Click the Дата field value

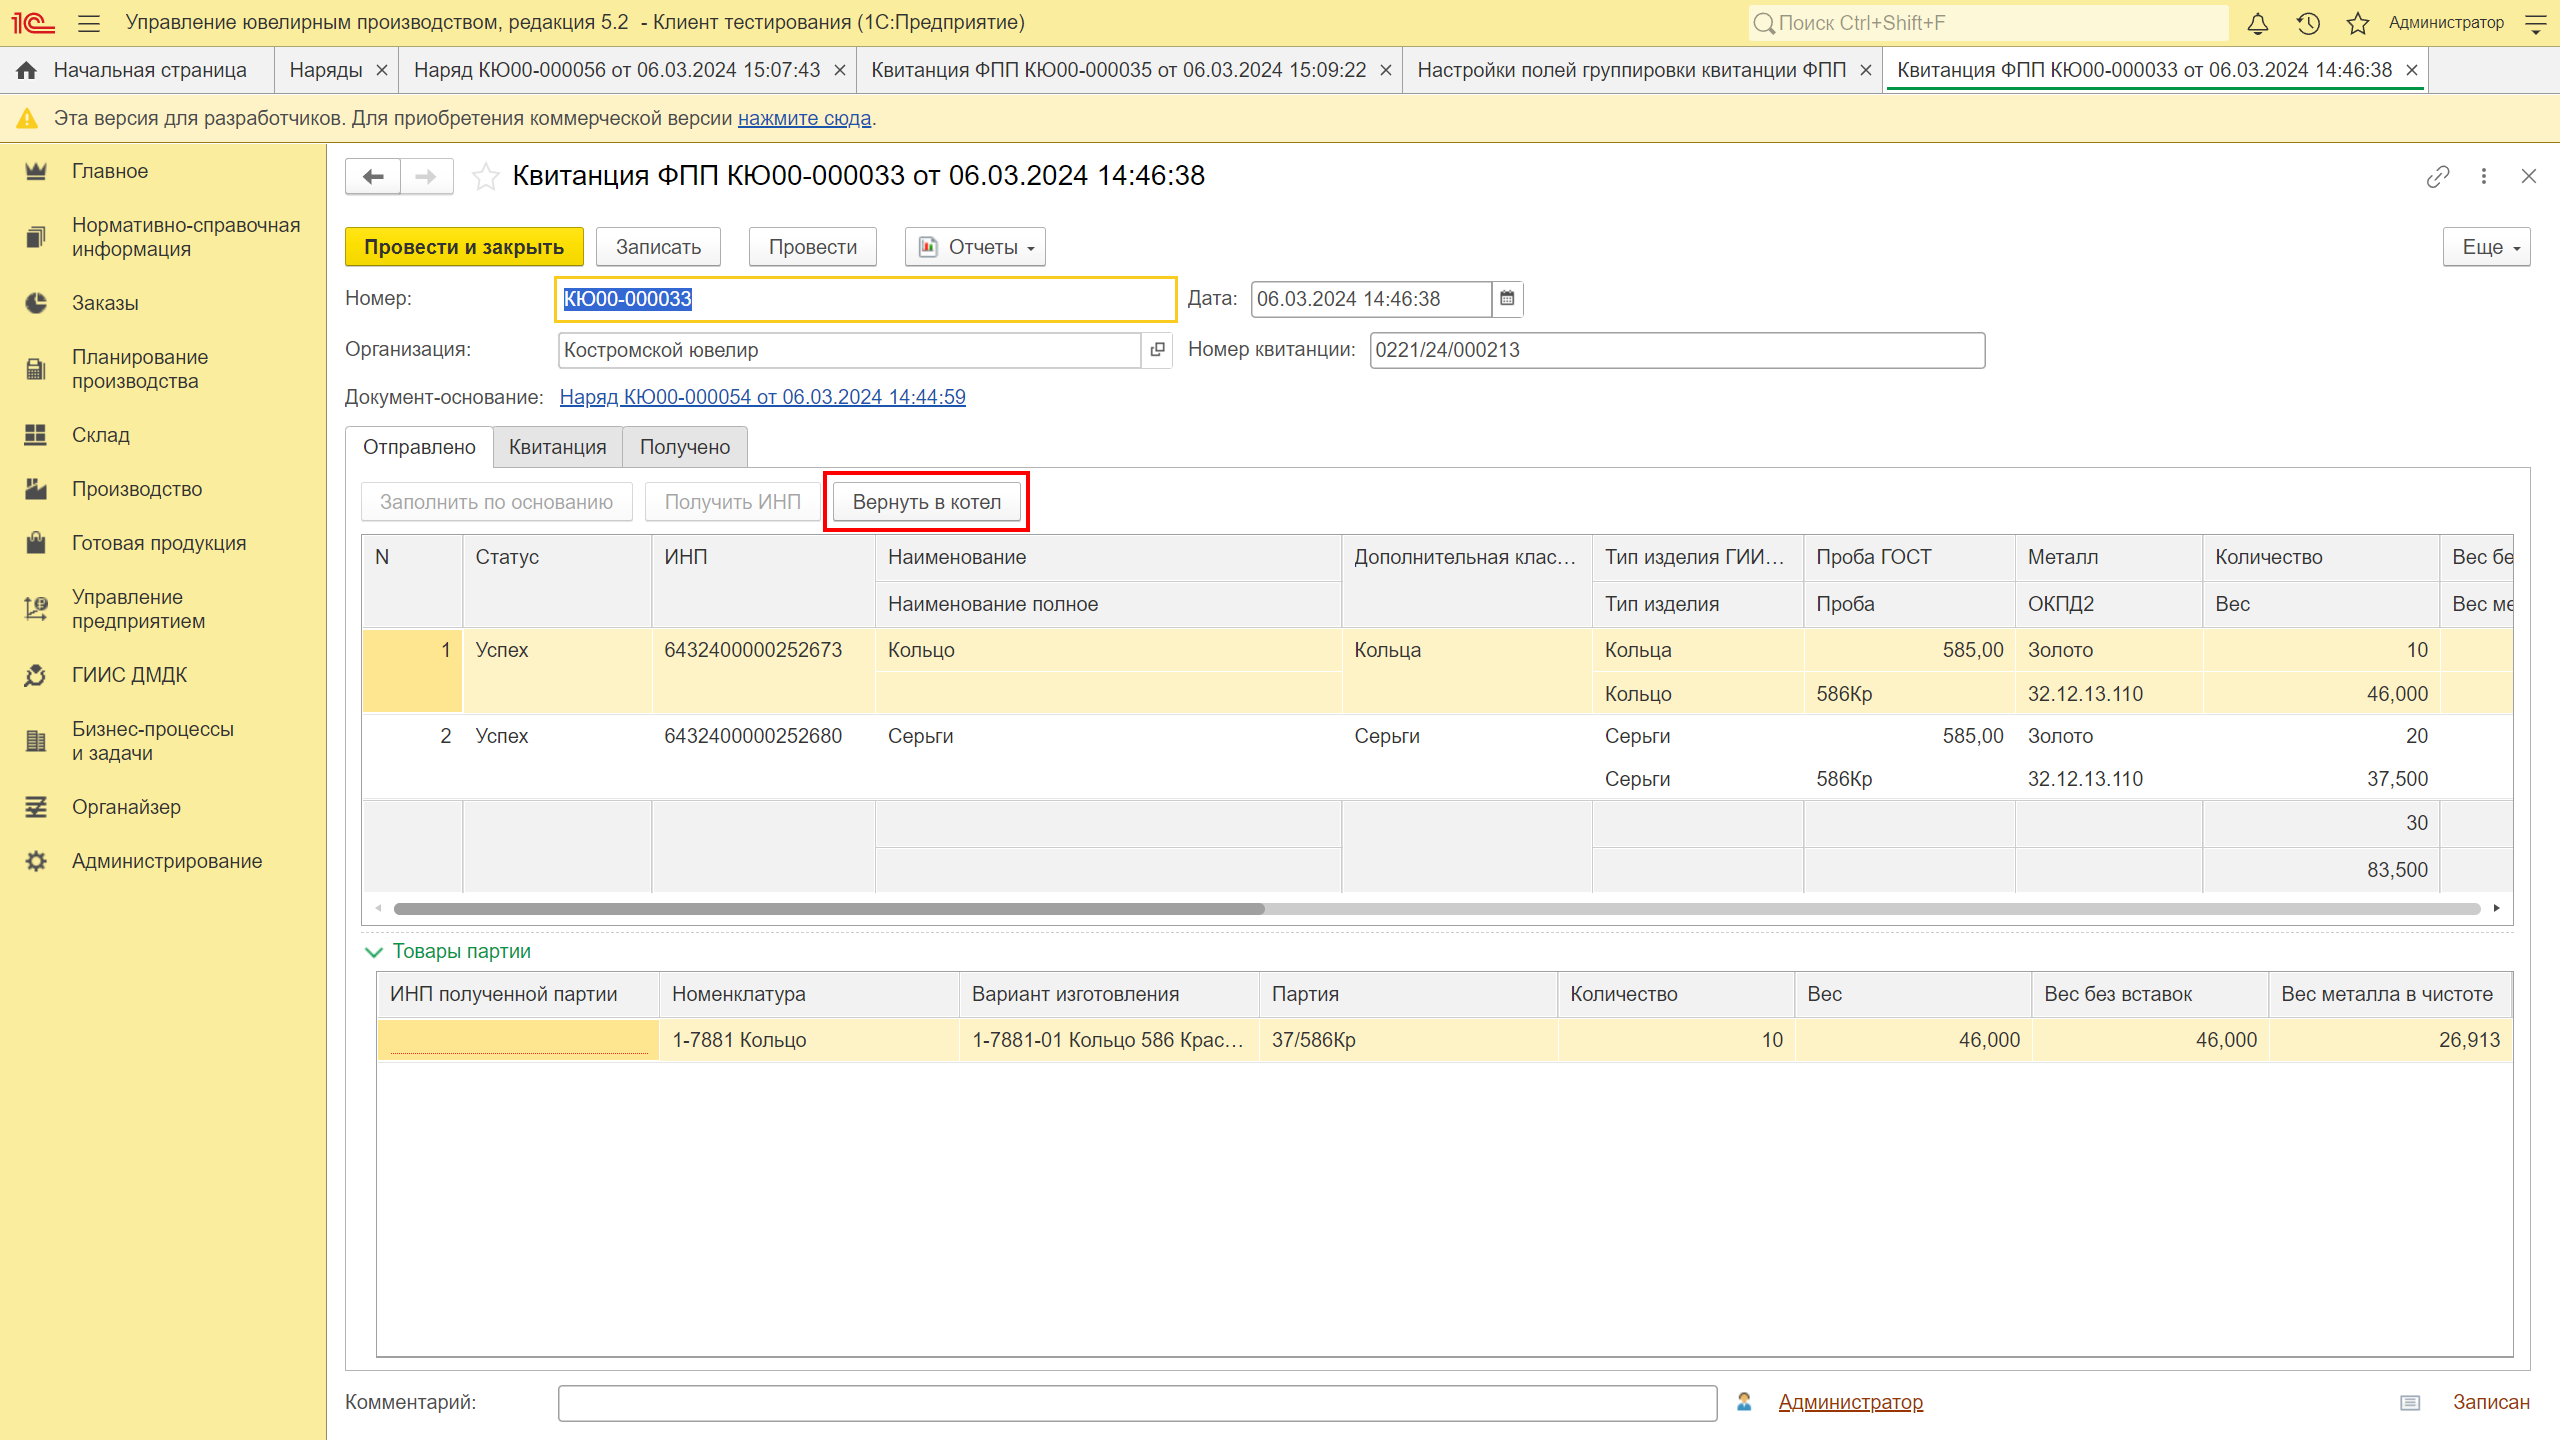(x=1370, y=299)
